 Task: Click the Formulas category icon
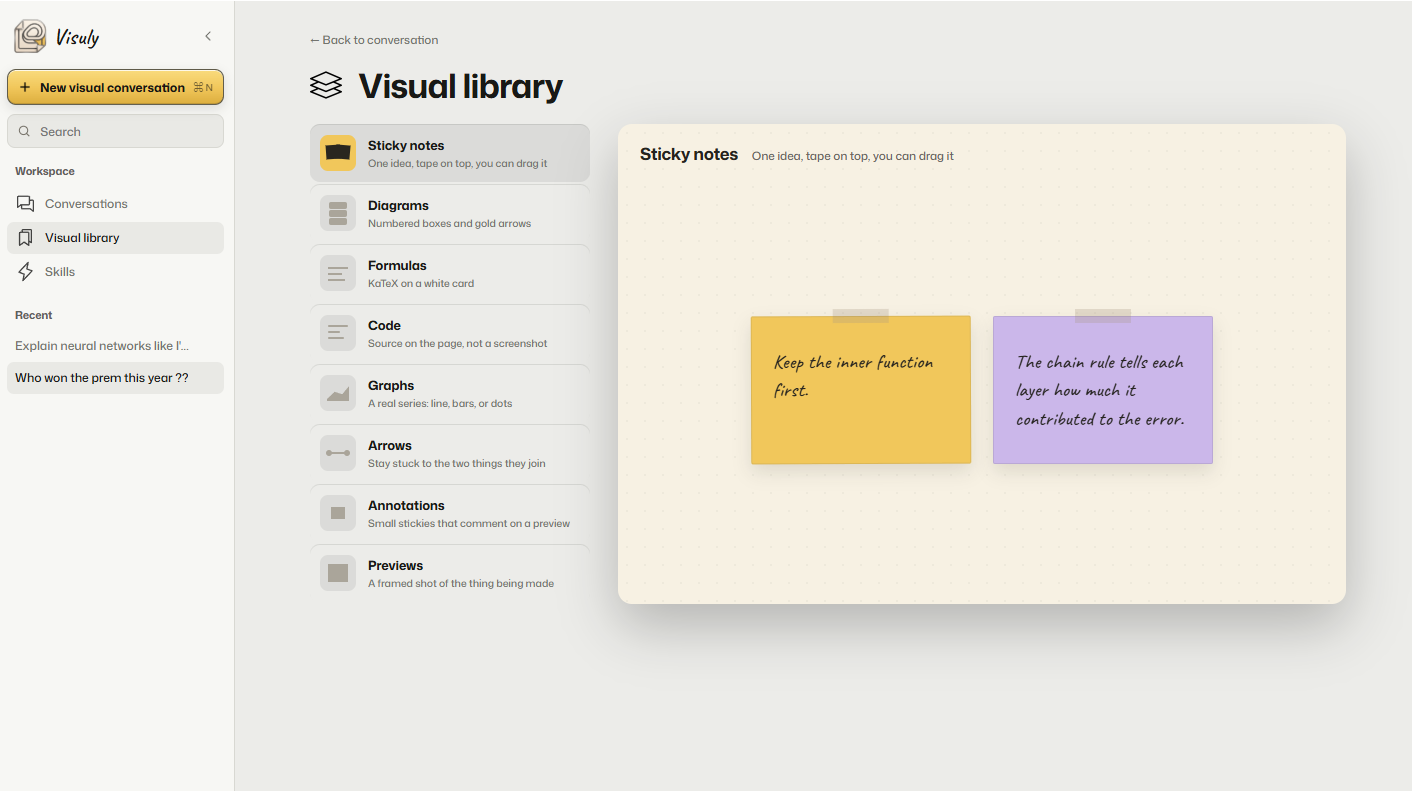[x=338, y=273]
